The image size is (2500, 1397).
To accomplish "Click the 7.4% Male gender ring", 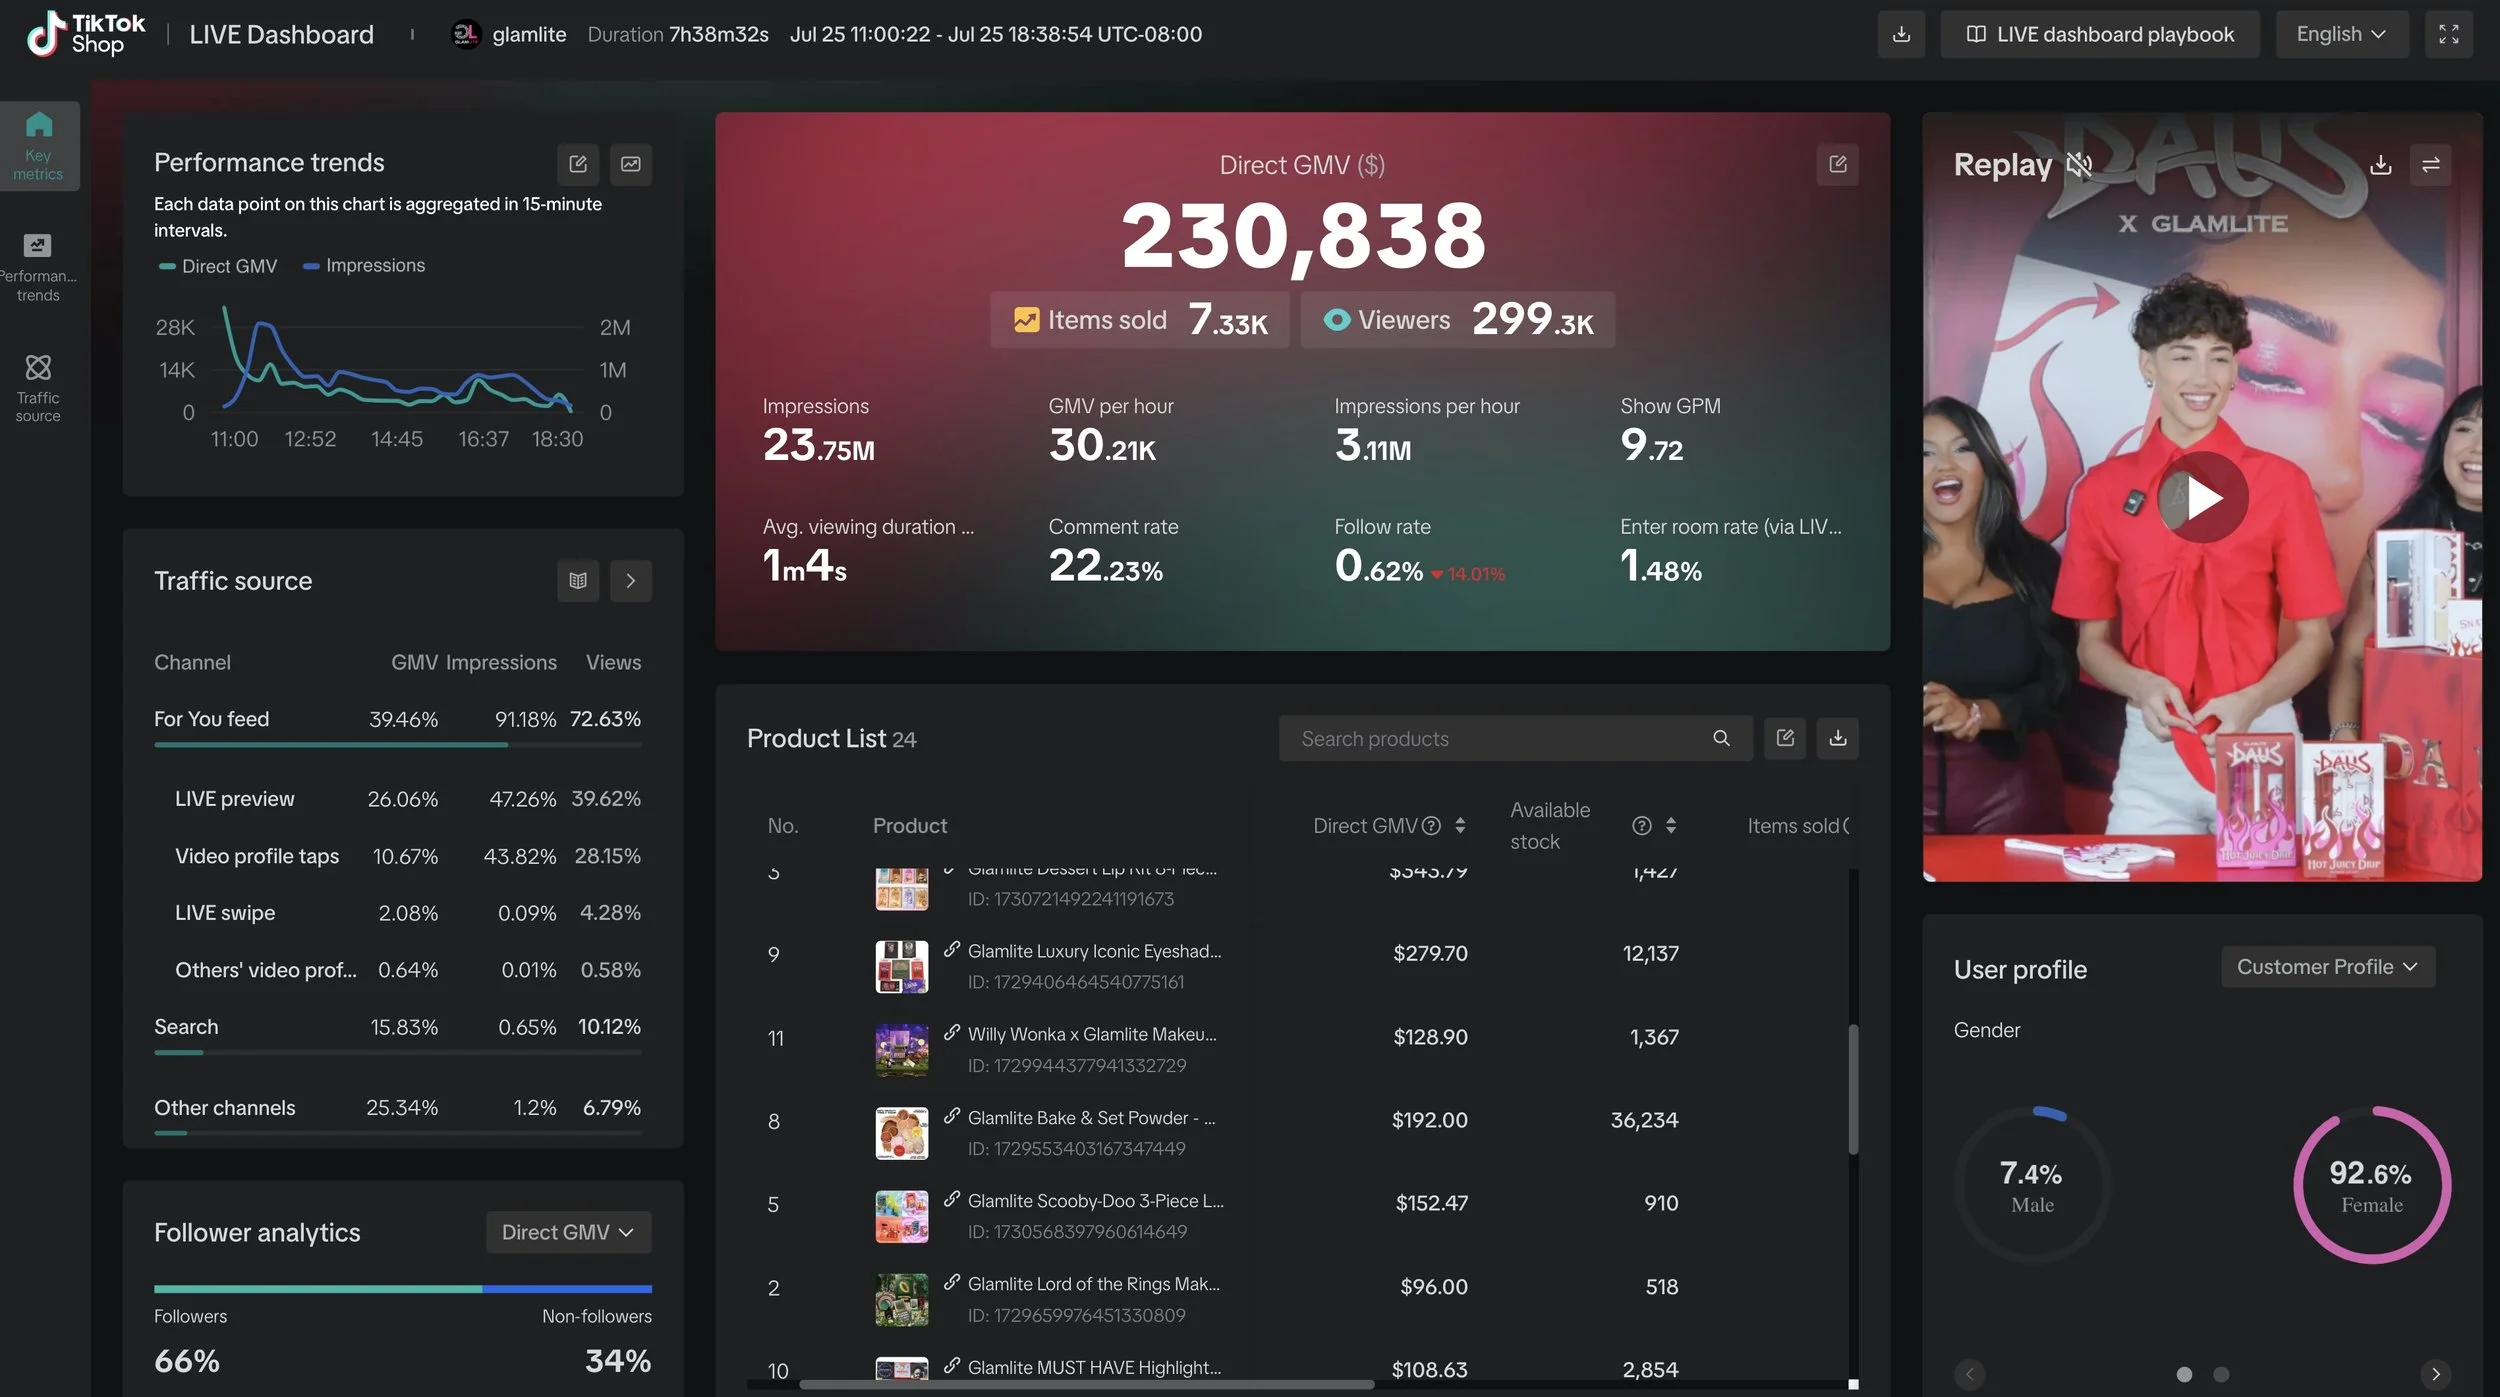I will (x=2032, y=1185).
